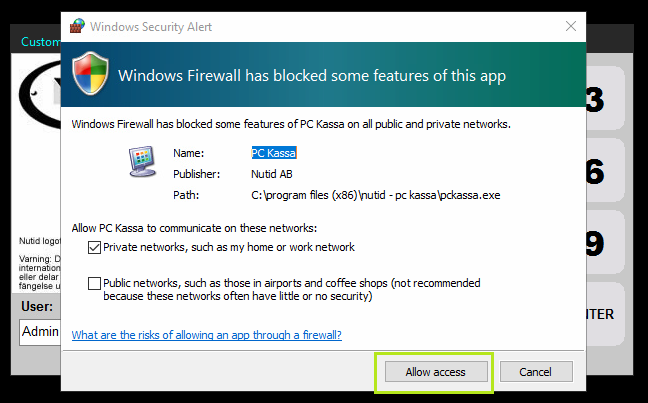
Task: Click the highlighted PC Kassa name field
Action: 274,153
